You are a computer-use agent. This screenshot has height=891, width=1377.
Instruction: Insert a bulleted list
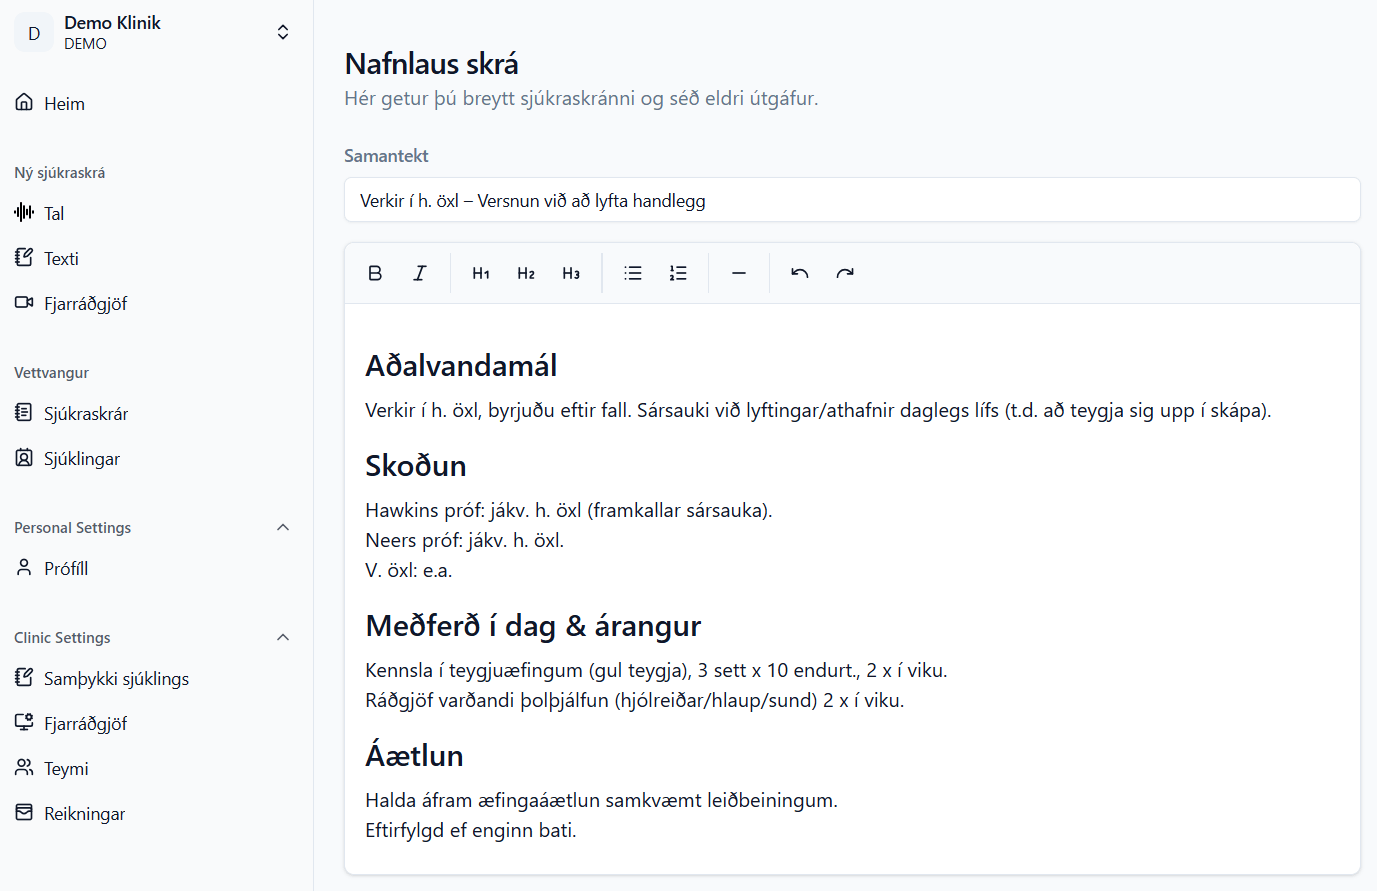click(x=632, y=272)
